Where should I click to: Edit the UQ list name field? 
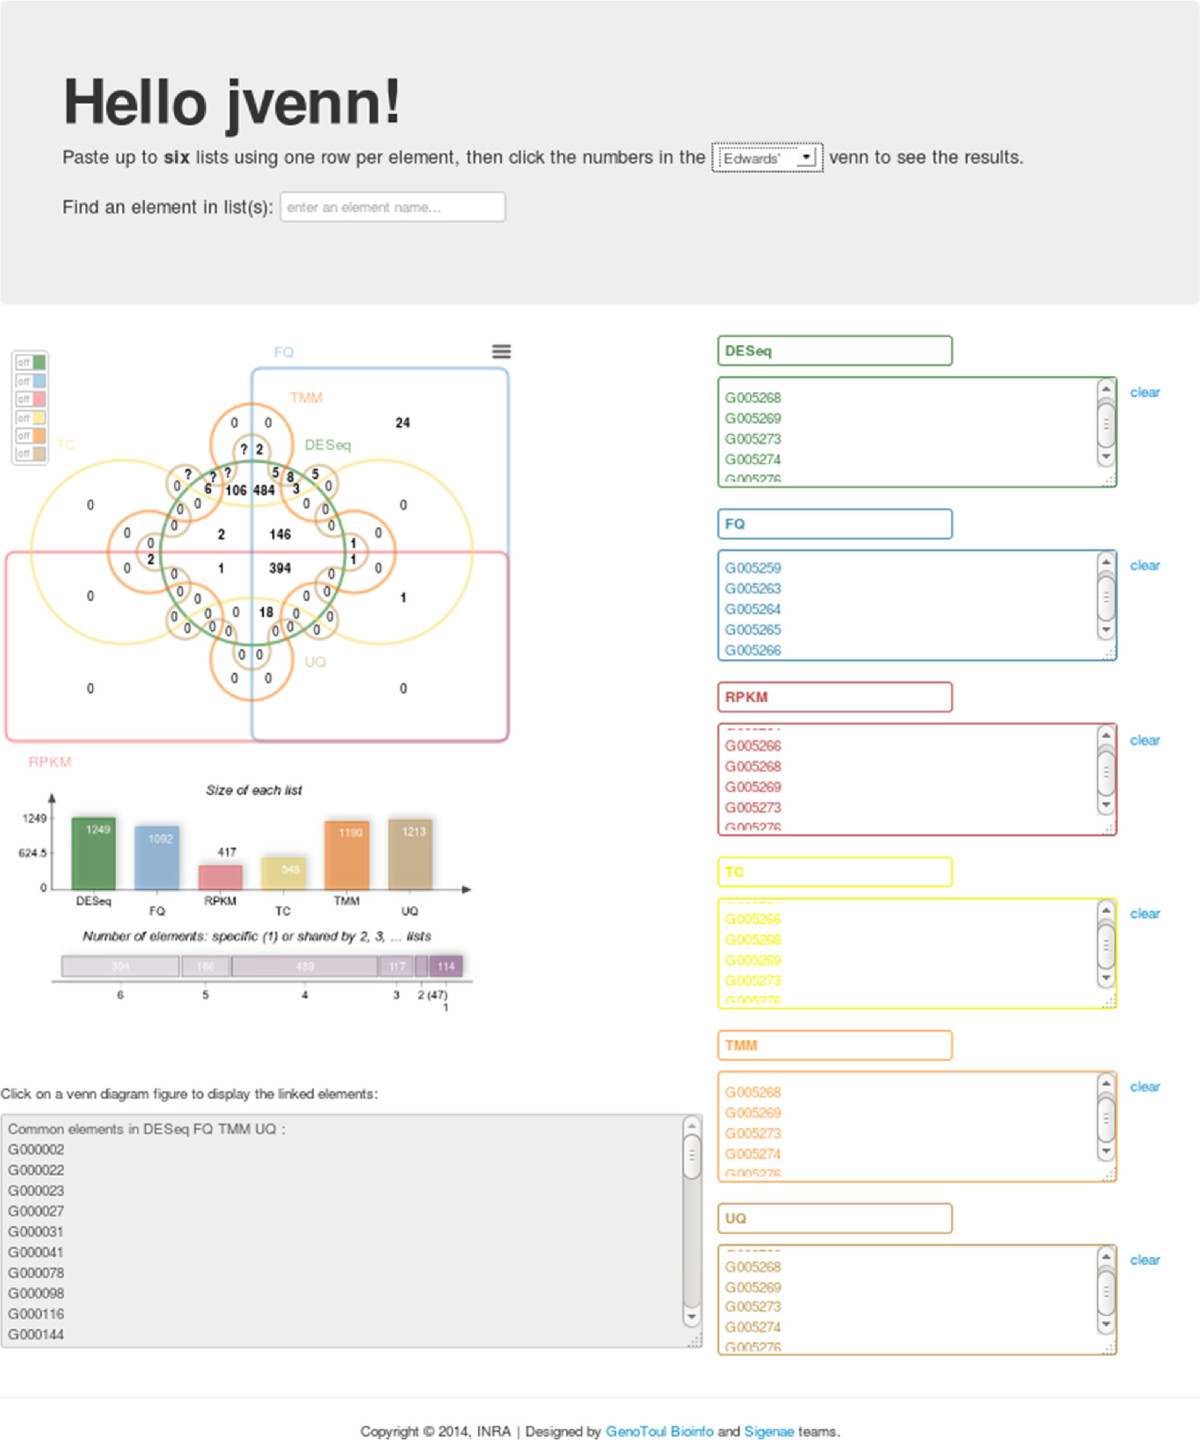[835, 1218]
